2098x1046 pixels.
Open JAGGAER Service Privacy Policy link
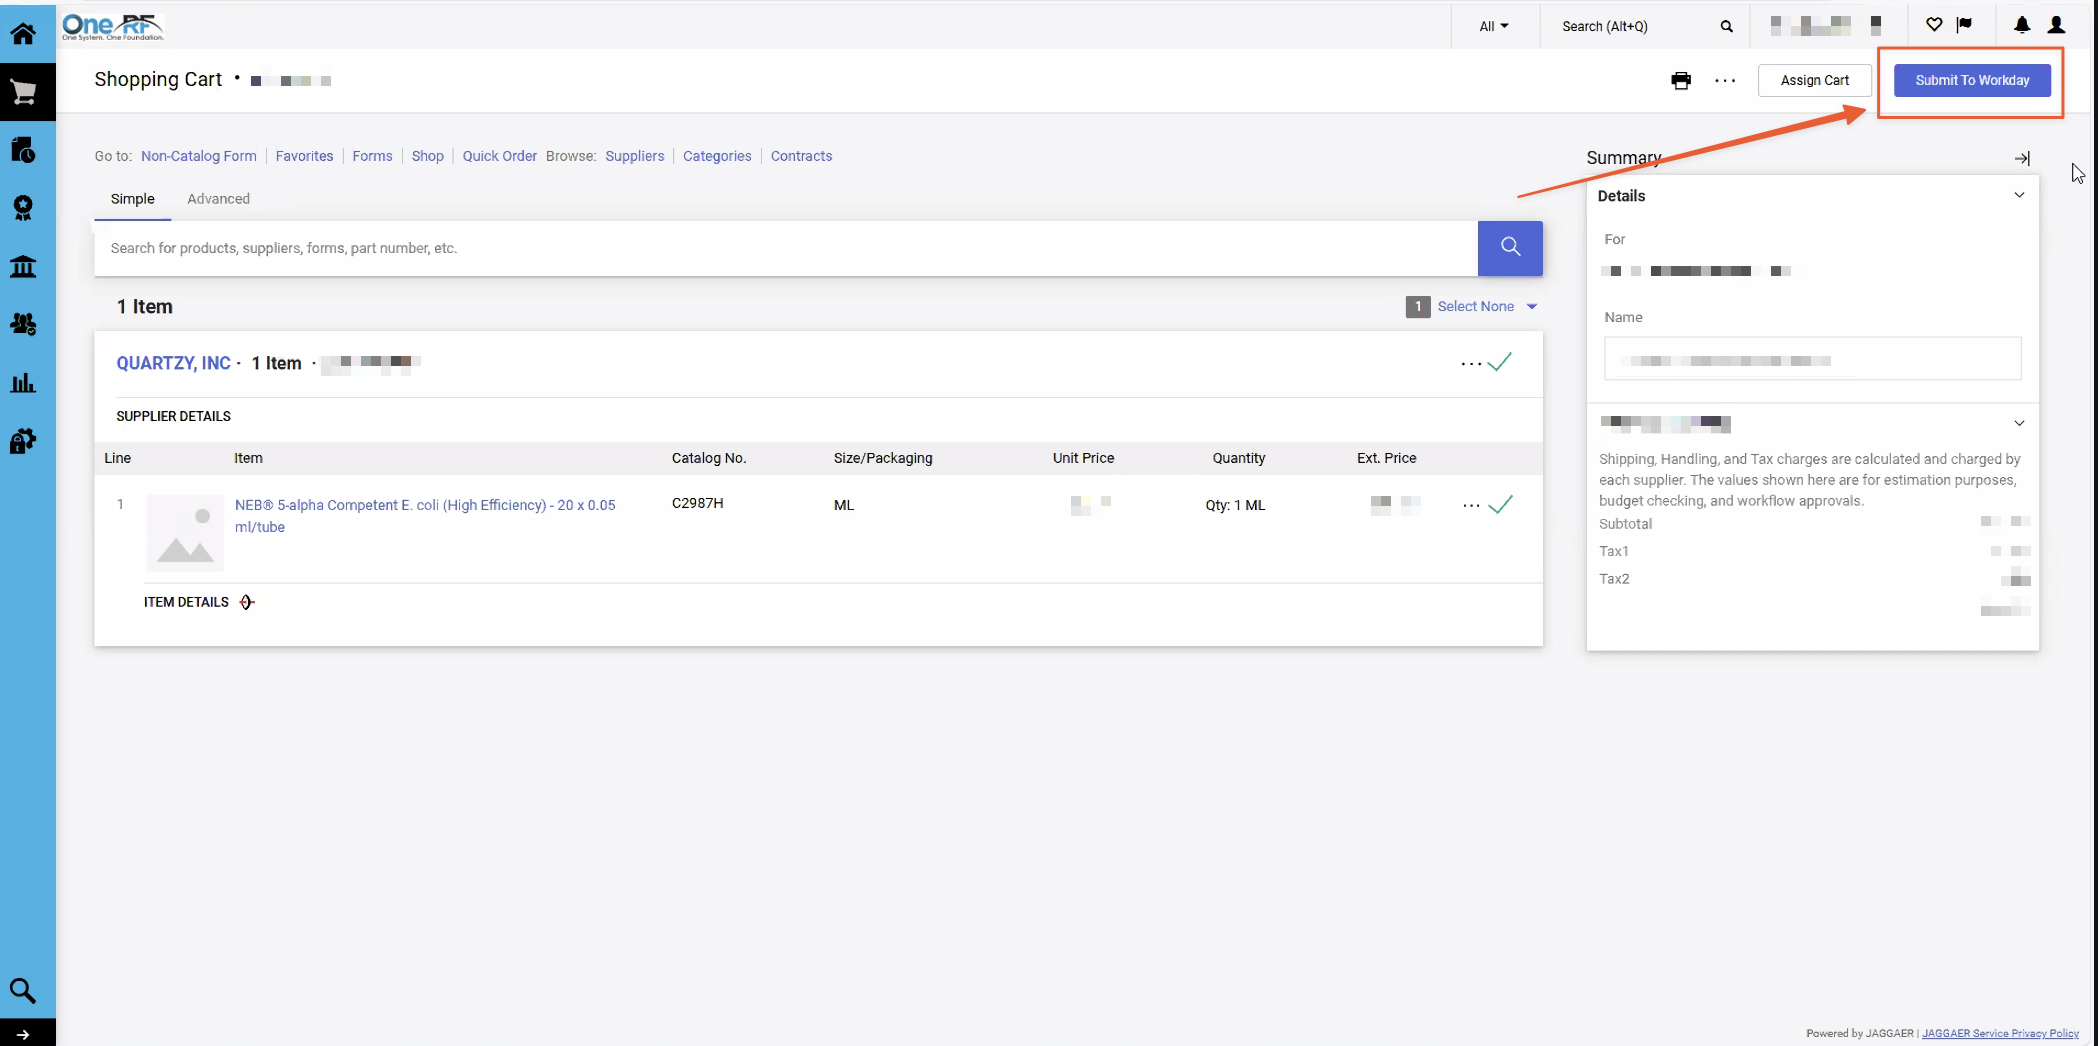click(2000, 1033)
